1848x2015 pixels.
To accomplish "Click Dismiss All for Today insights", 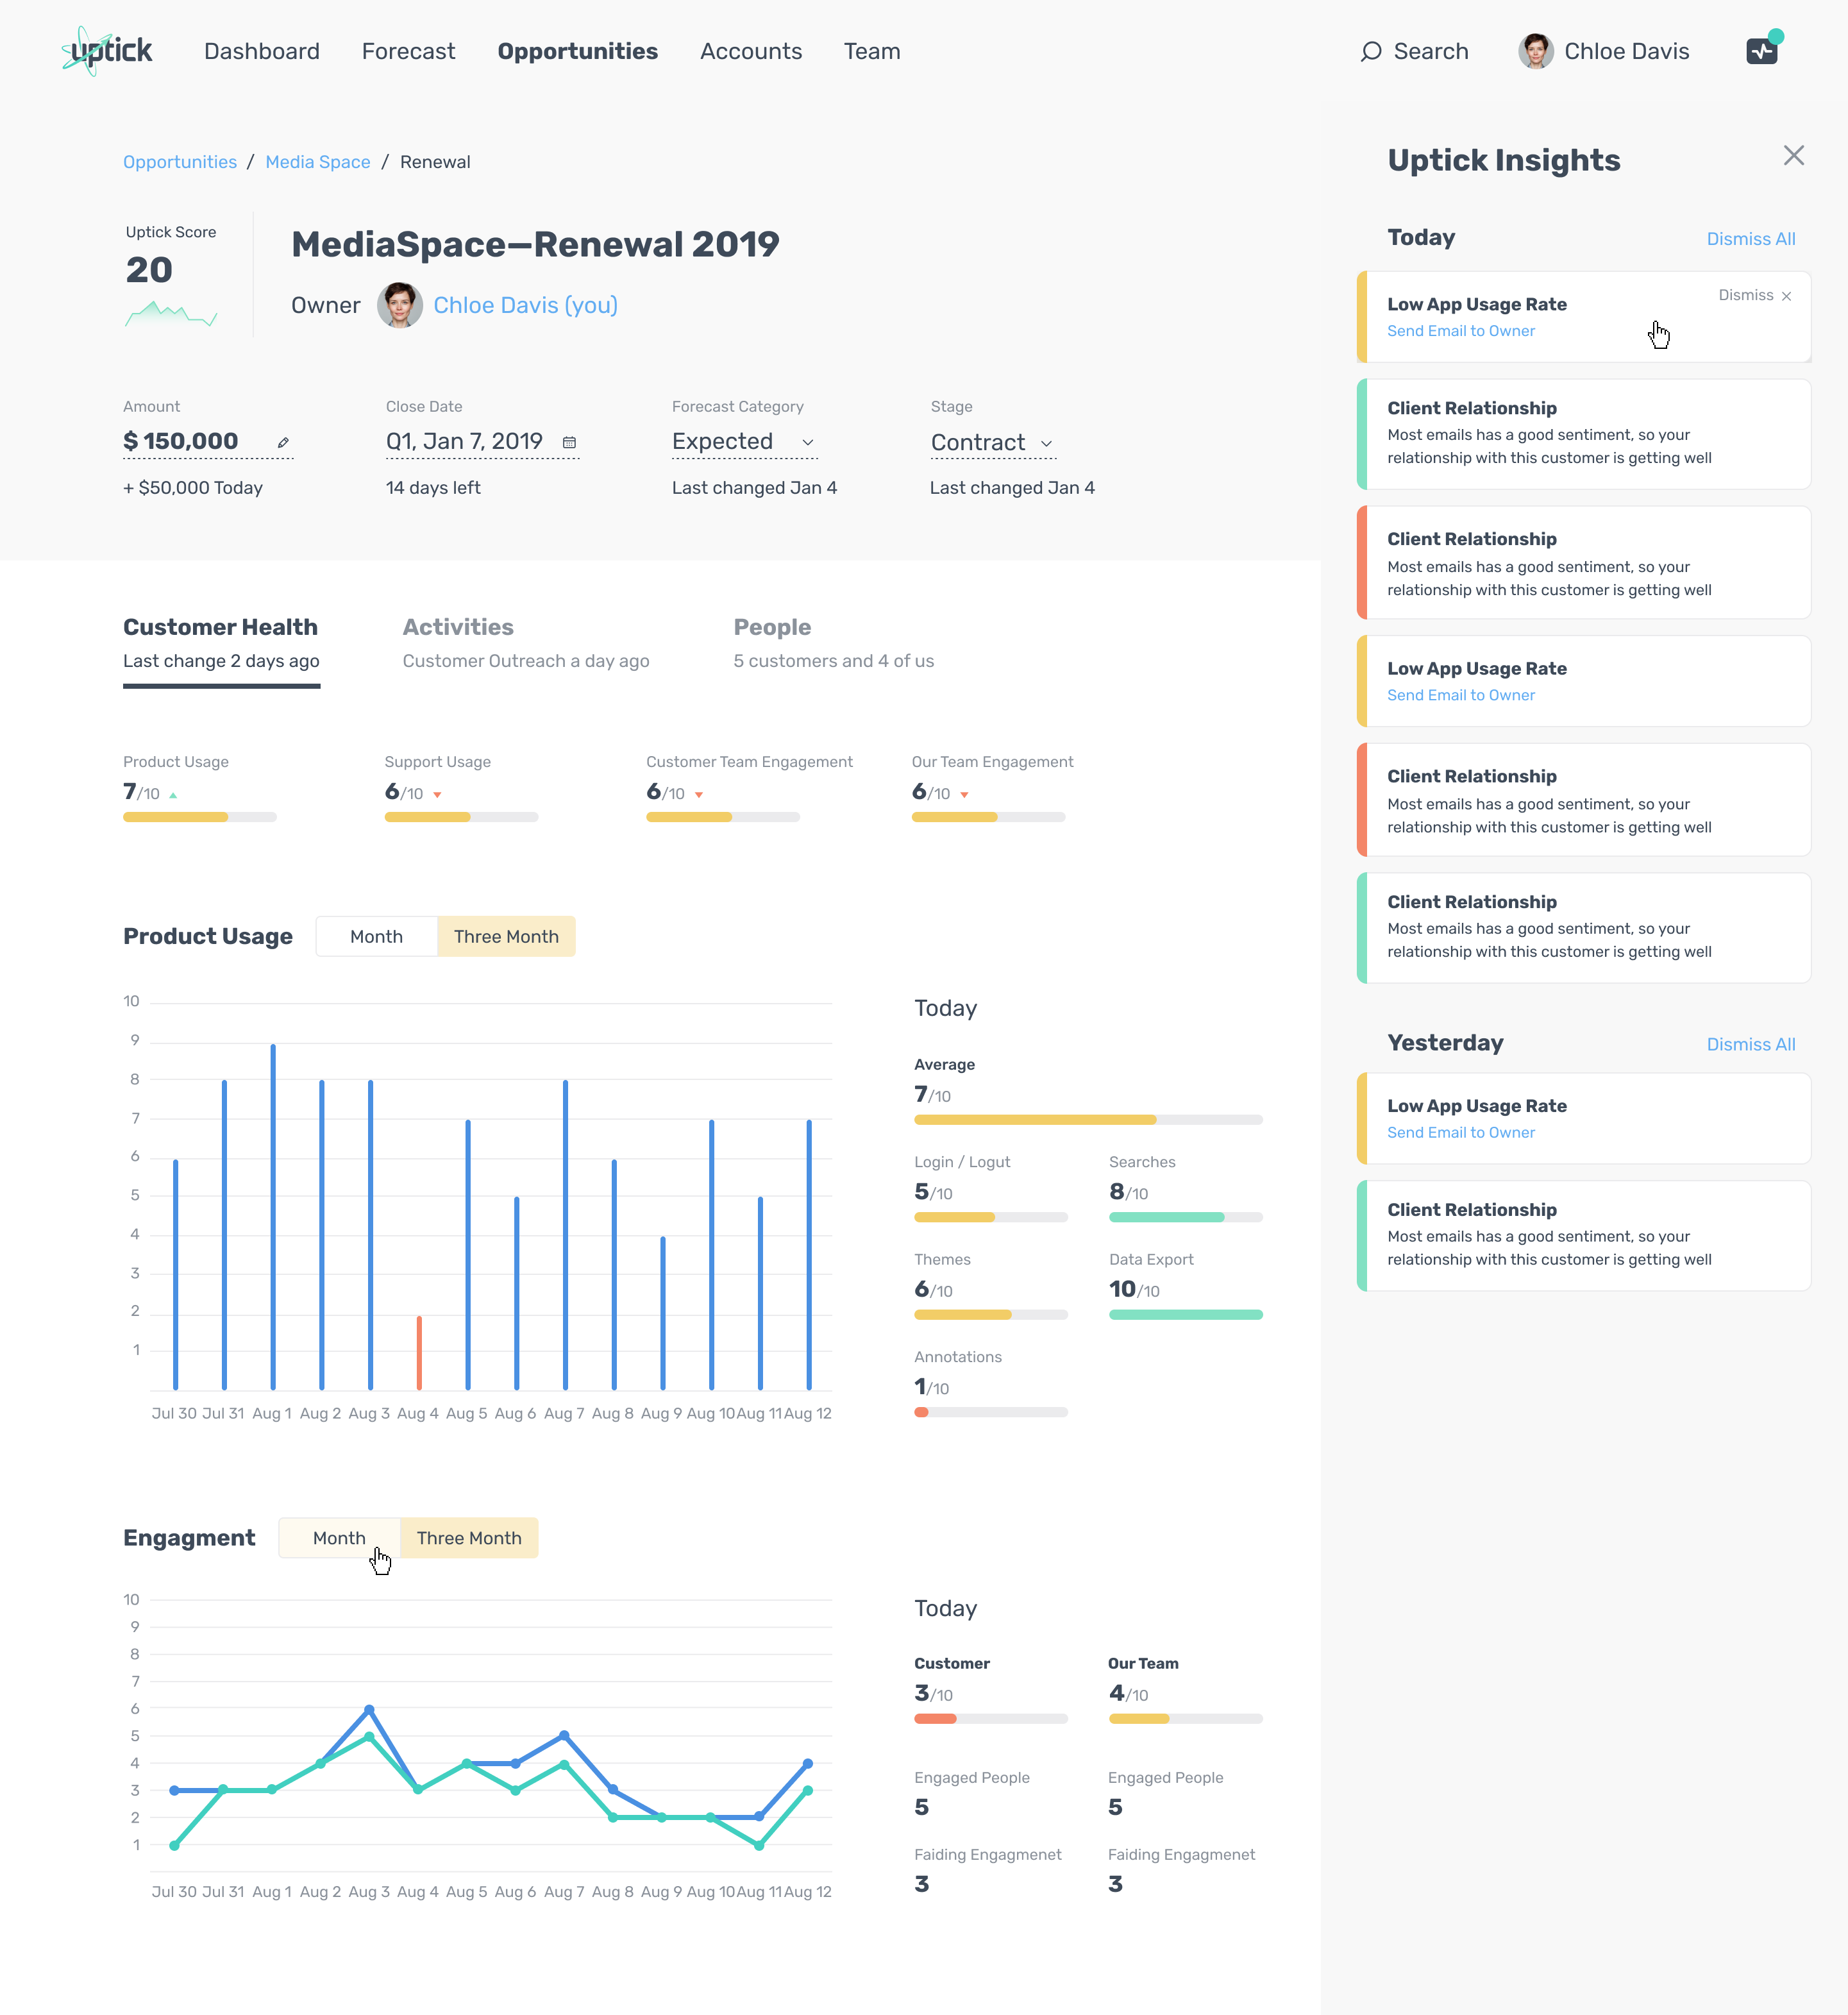I will coord(1750,239).
